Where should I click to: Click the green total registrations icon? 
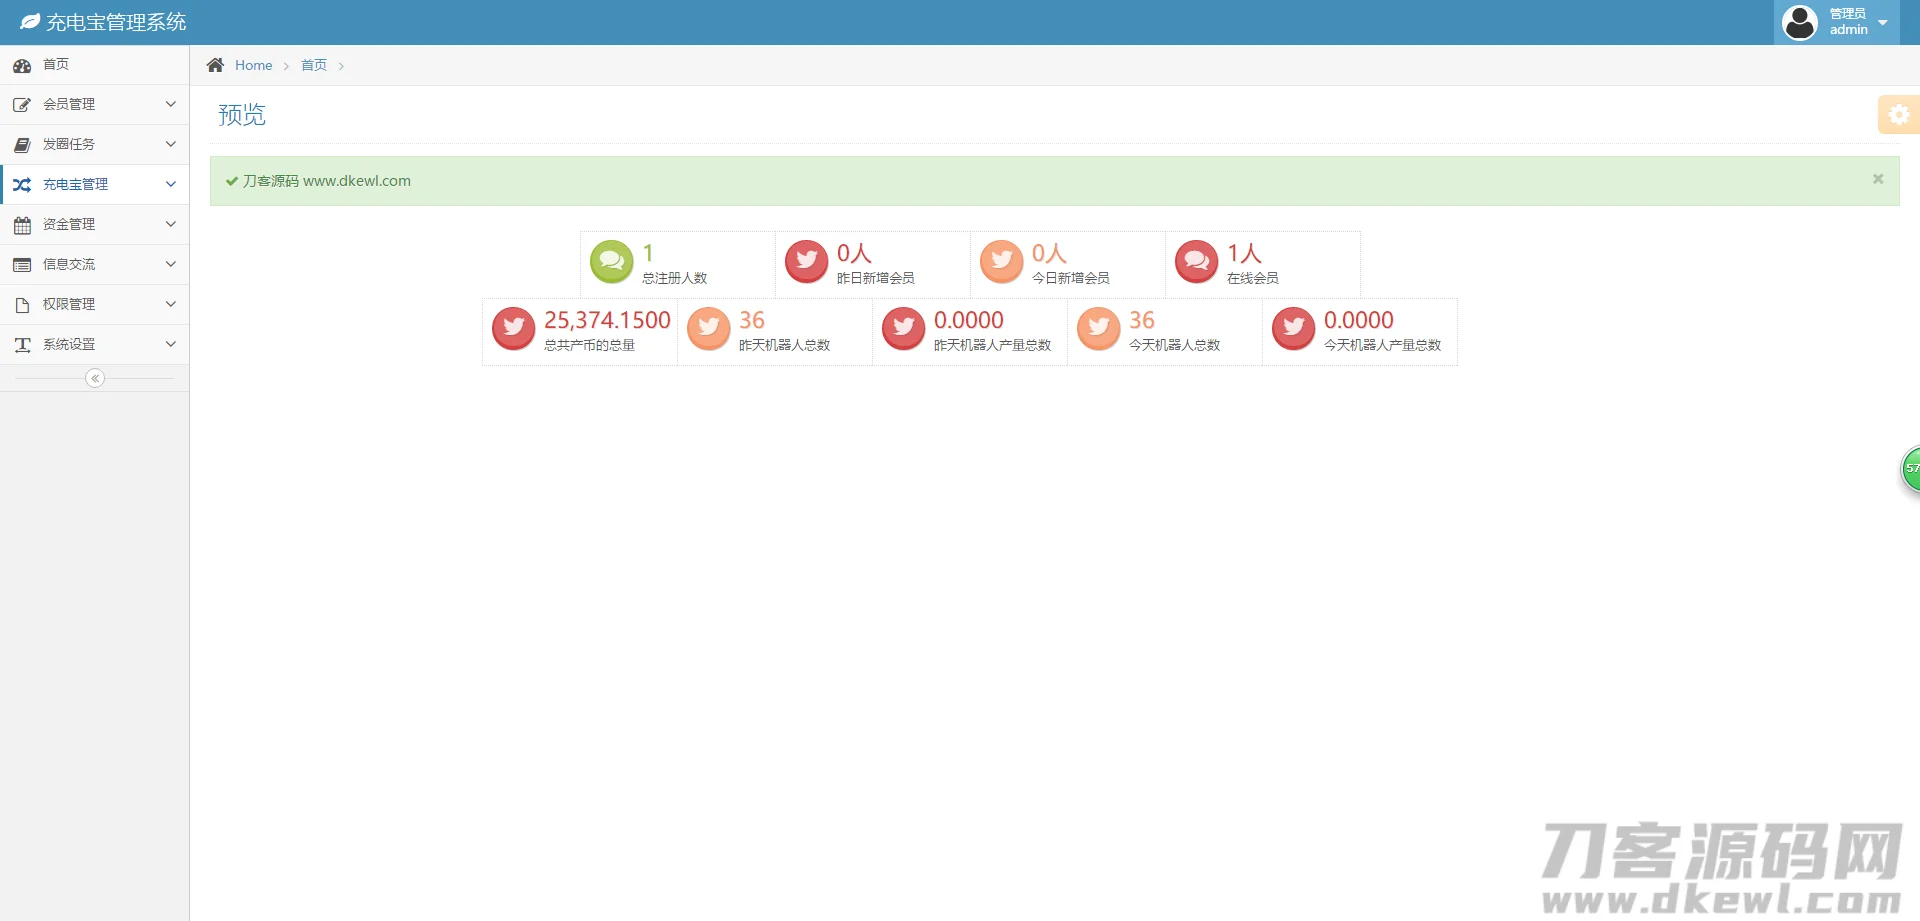click(x=611, y=262)
